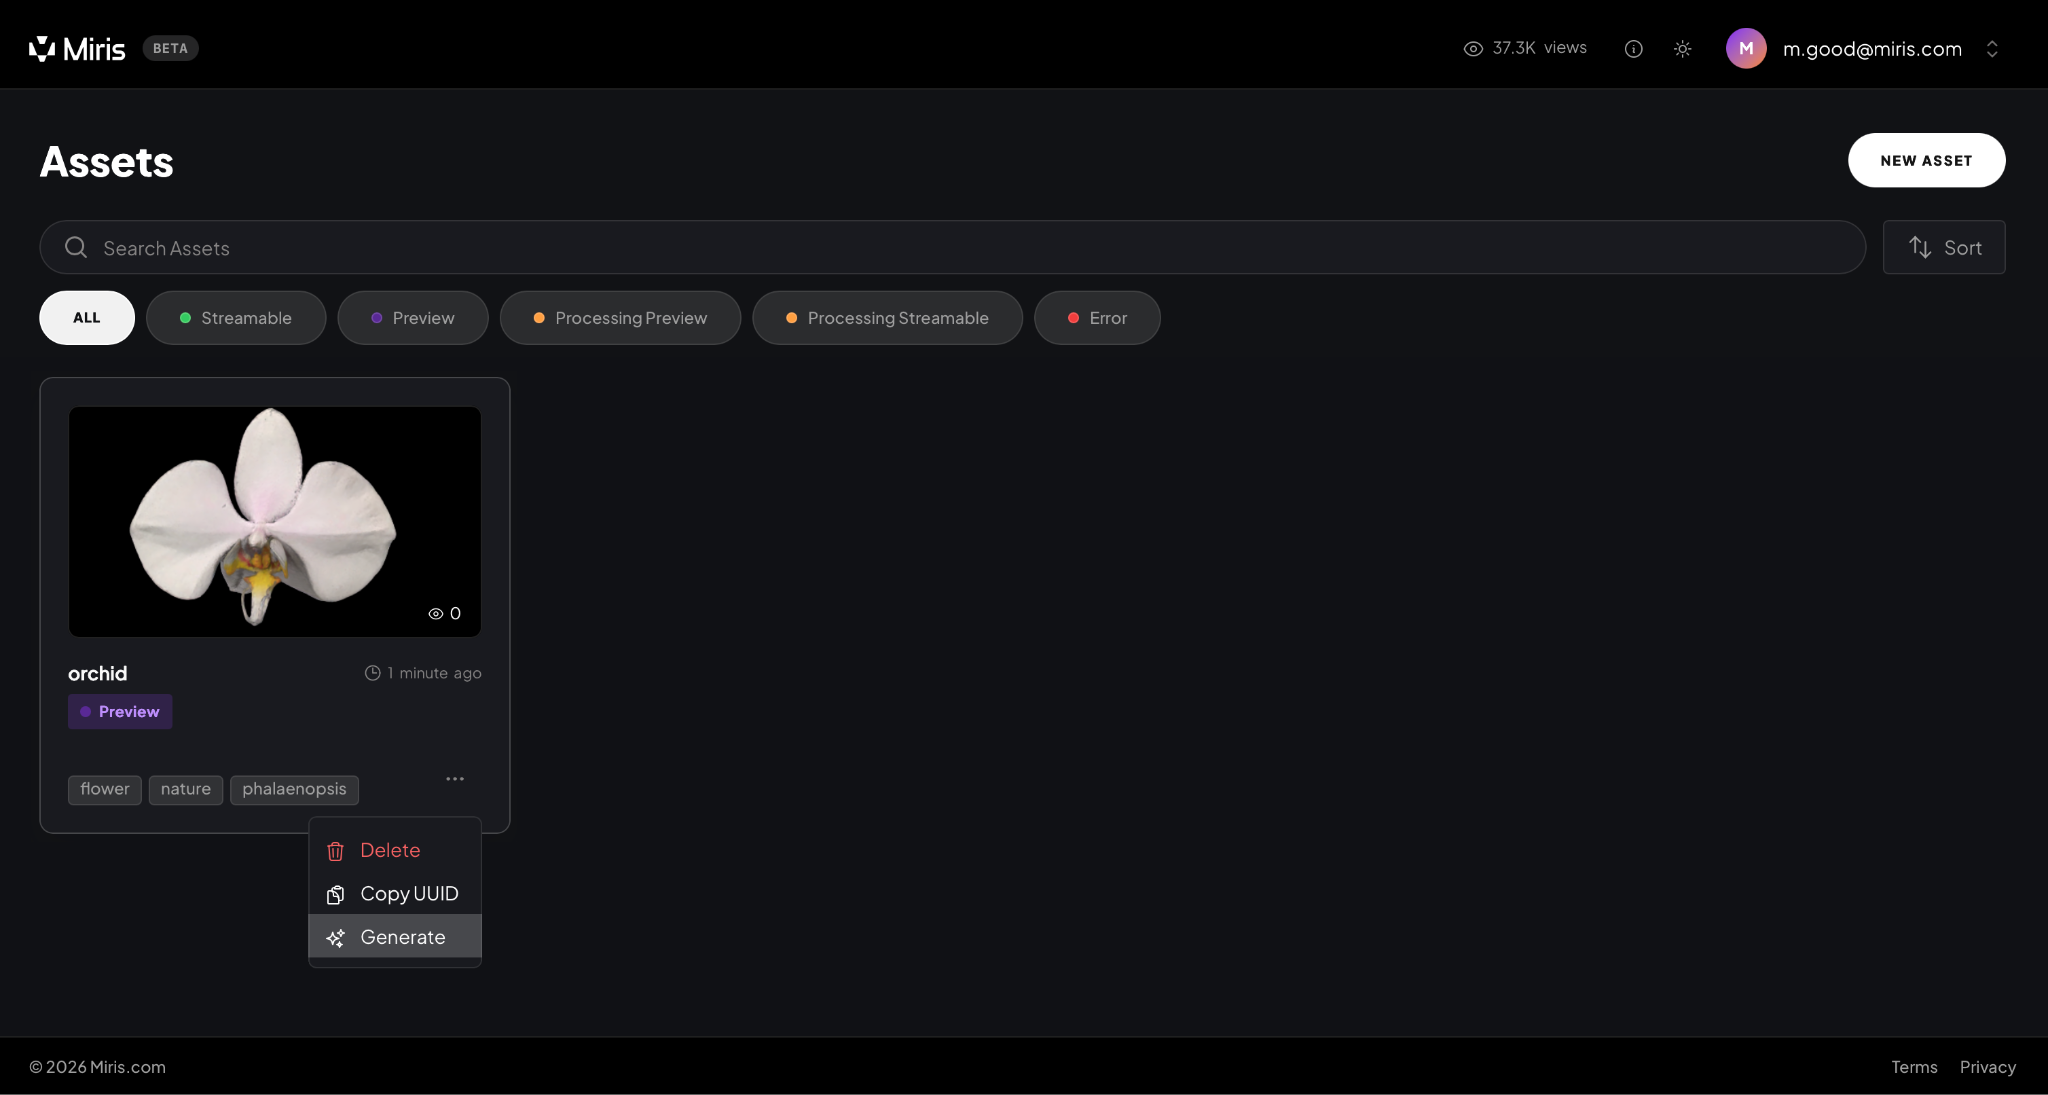The width and height of the screenshot is (2048, 1095).
Task: Open the Terms link in footer
Action: [1913, 1067]
